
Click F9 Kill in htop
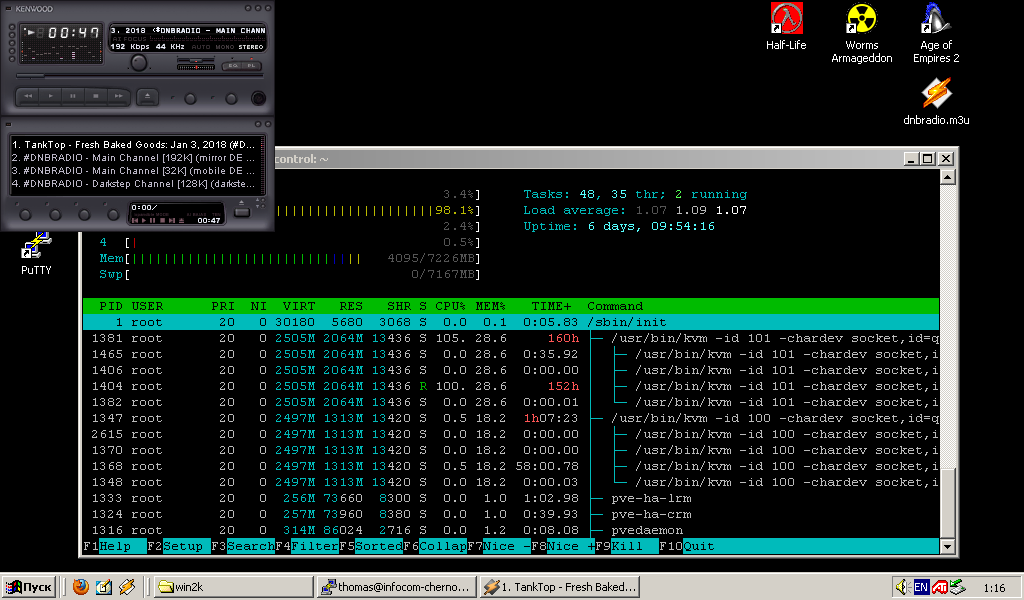point(627,546)
